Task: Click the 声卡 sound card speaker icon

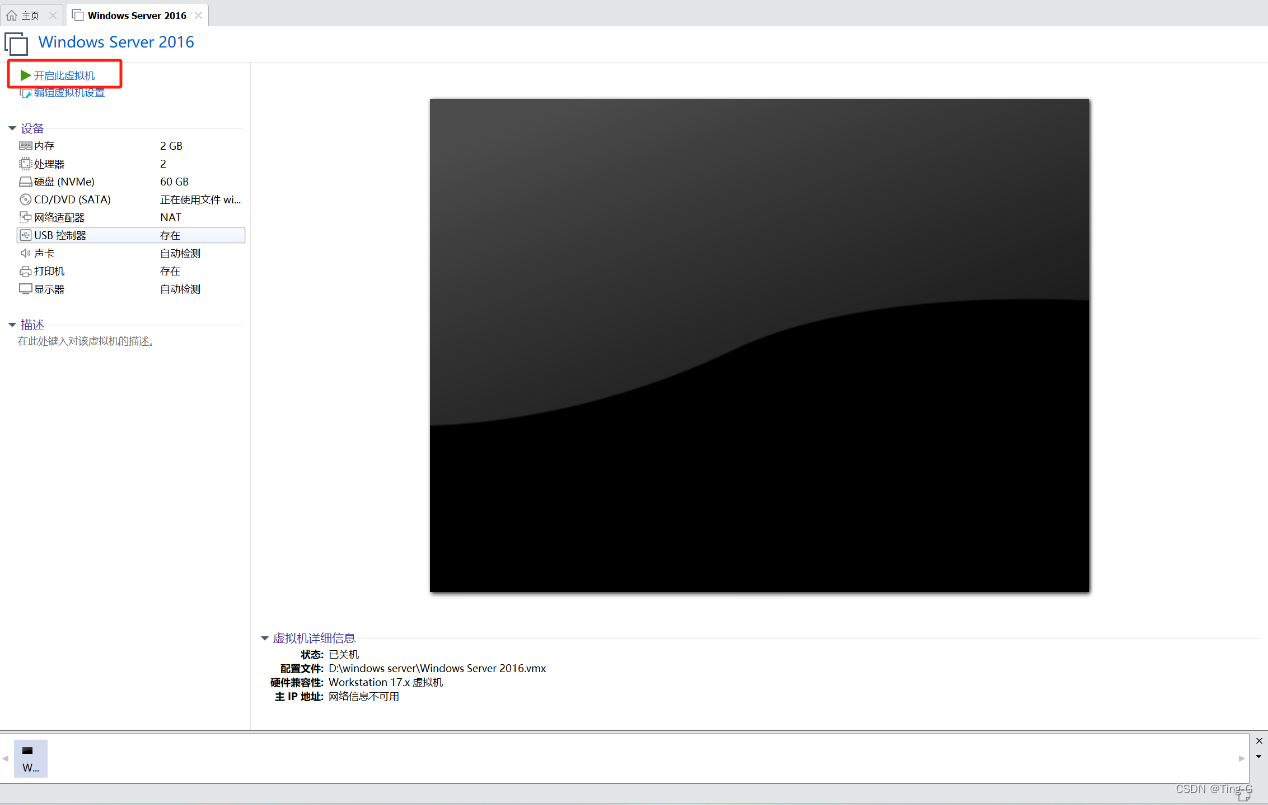Action: pyautogui.click(x=26, y=253)
